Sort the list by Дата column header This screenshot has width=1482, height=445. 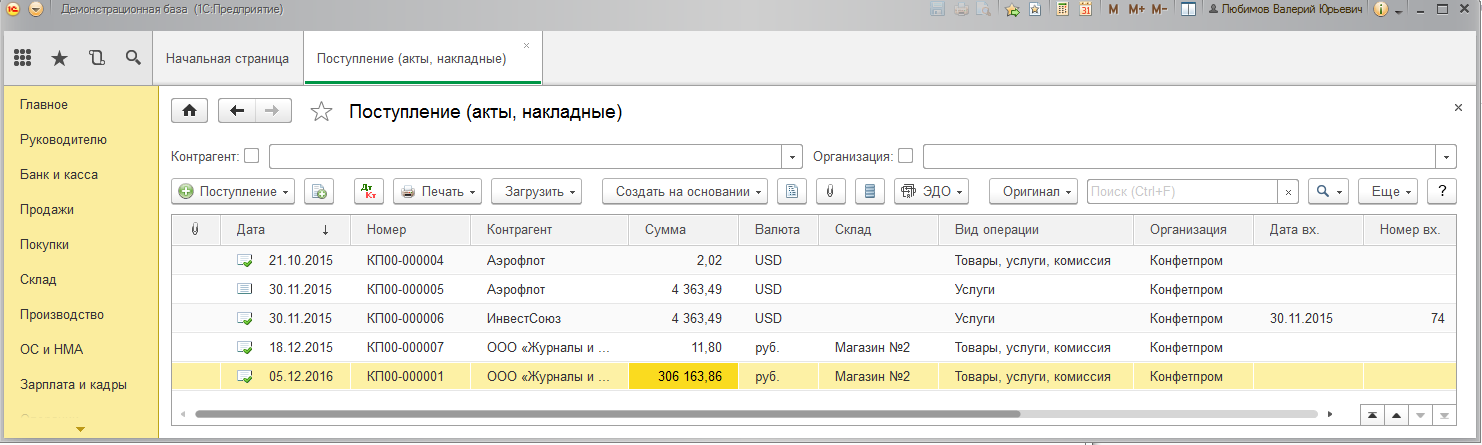click(x=285, y=230)
